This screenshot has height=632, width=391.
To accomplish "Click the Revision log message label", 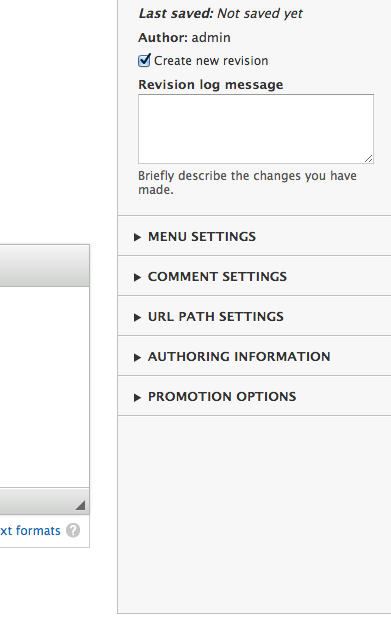I will 211,85.
